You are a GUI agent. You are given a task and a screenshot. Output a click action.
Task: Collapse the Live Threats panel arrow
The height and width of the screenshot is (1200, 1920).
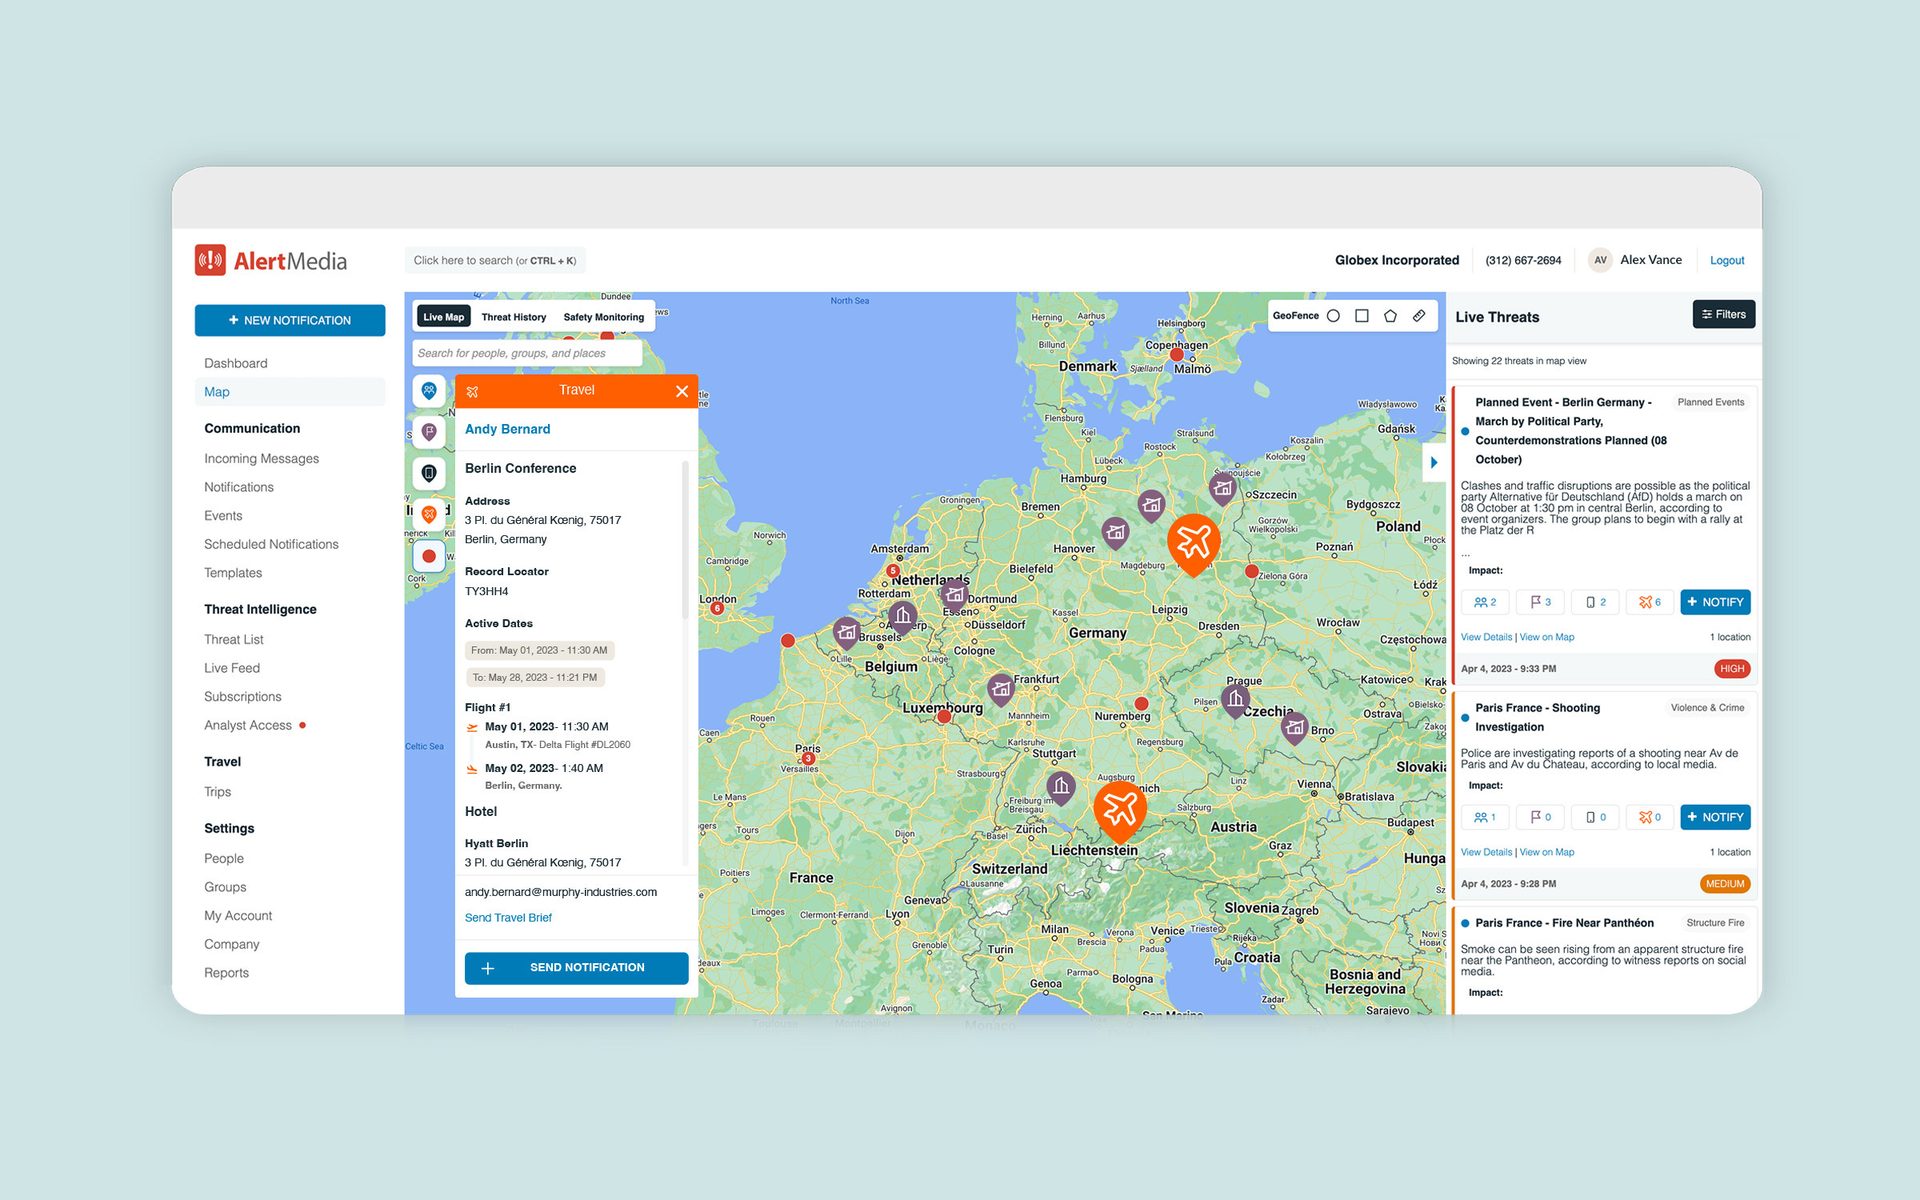click(1434, 462)
